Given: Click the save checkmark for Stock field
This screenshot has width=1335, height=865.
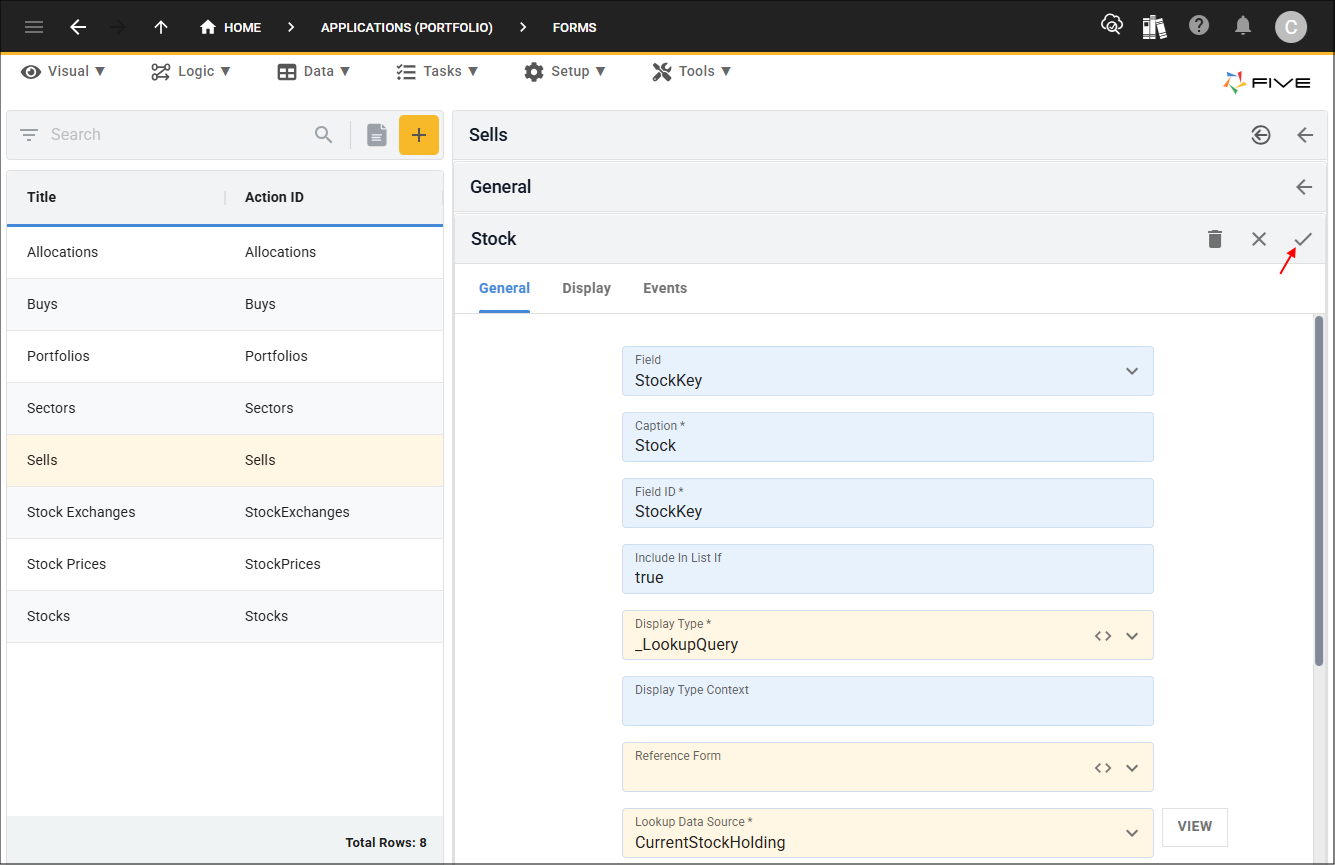Looking at the screenshot, I should [x=1303, y=239].
